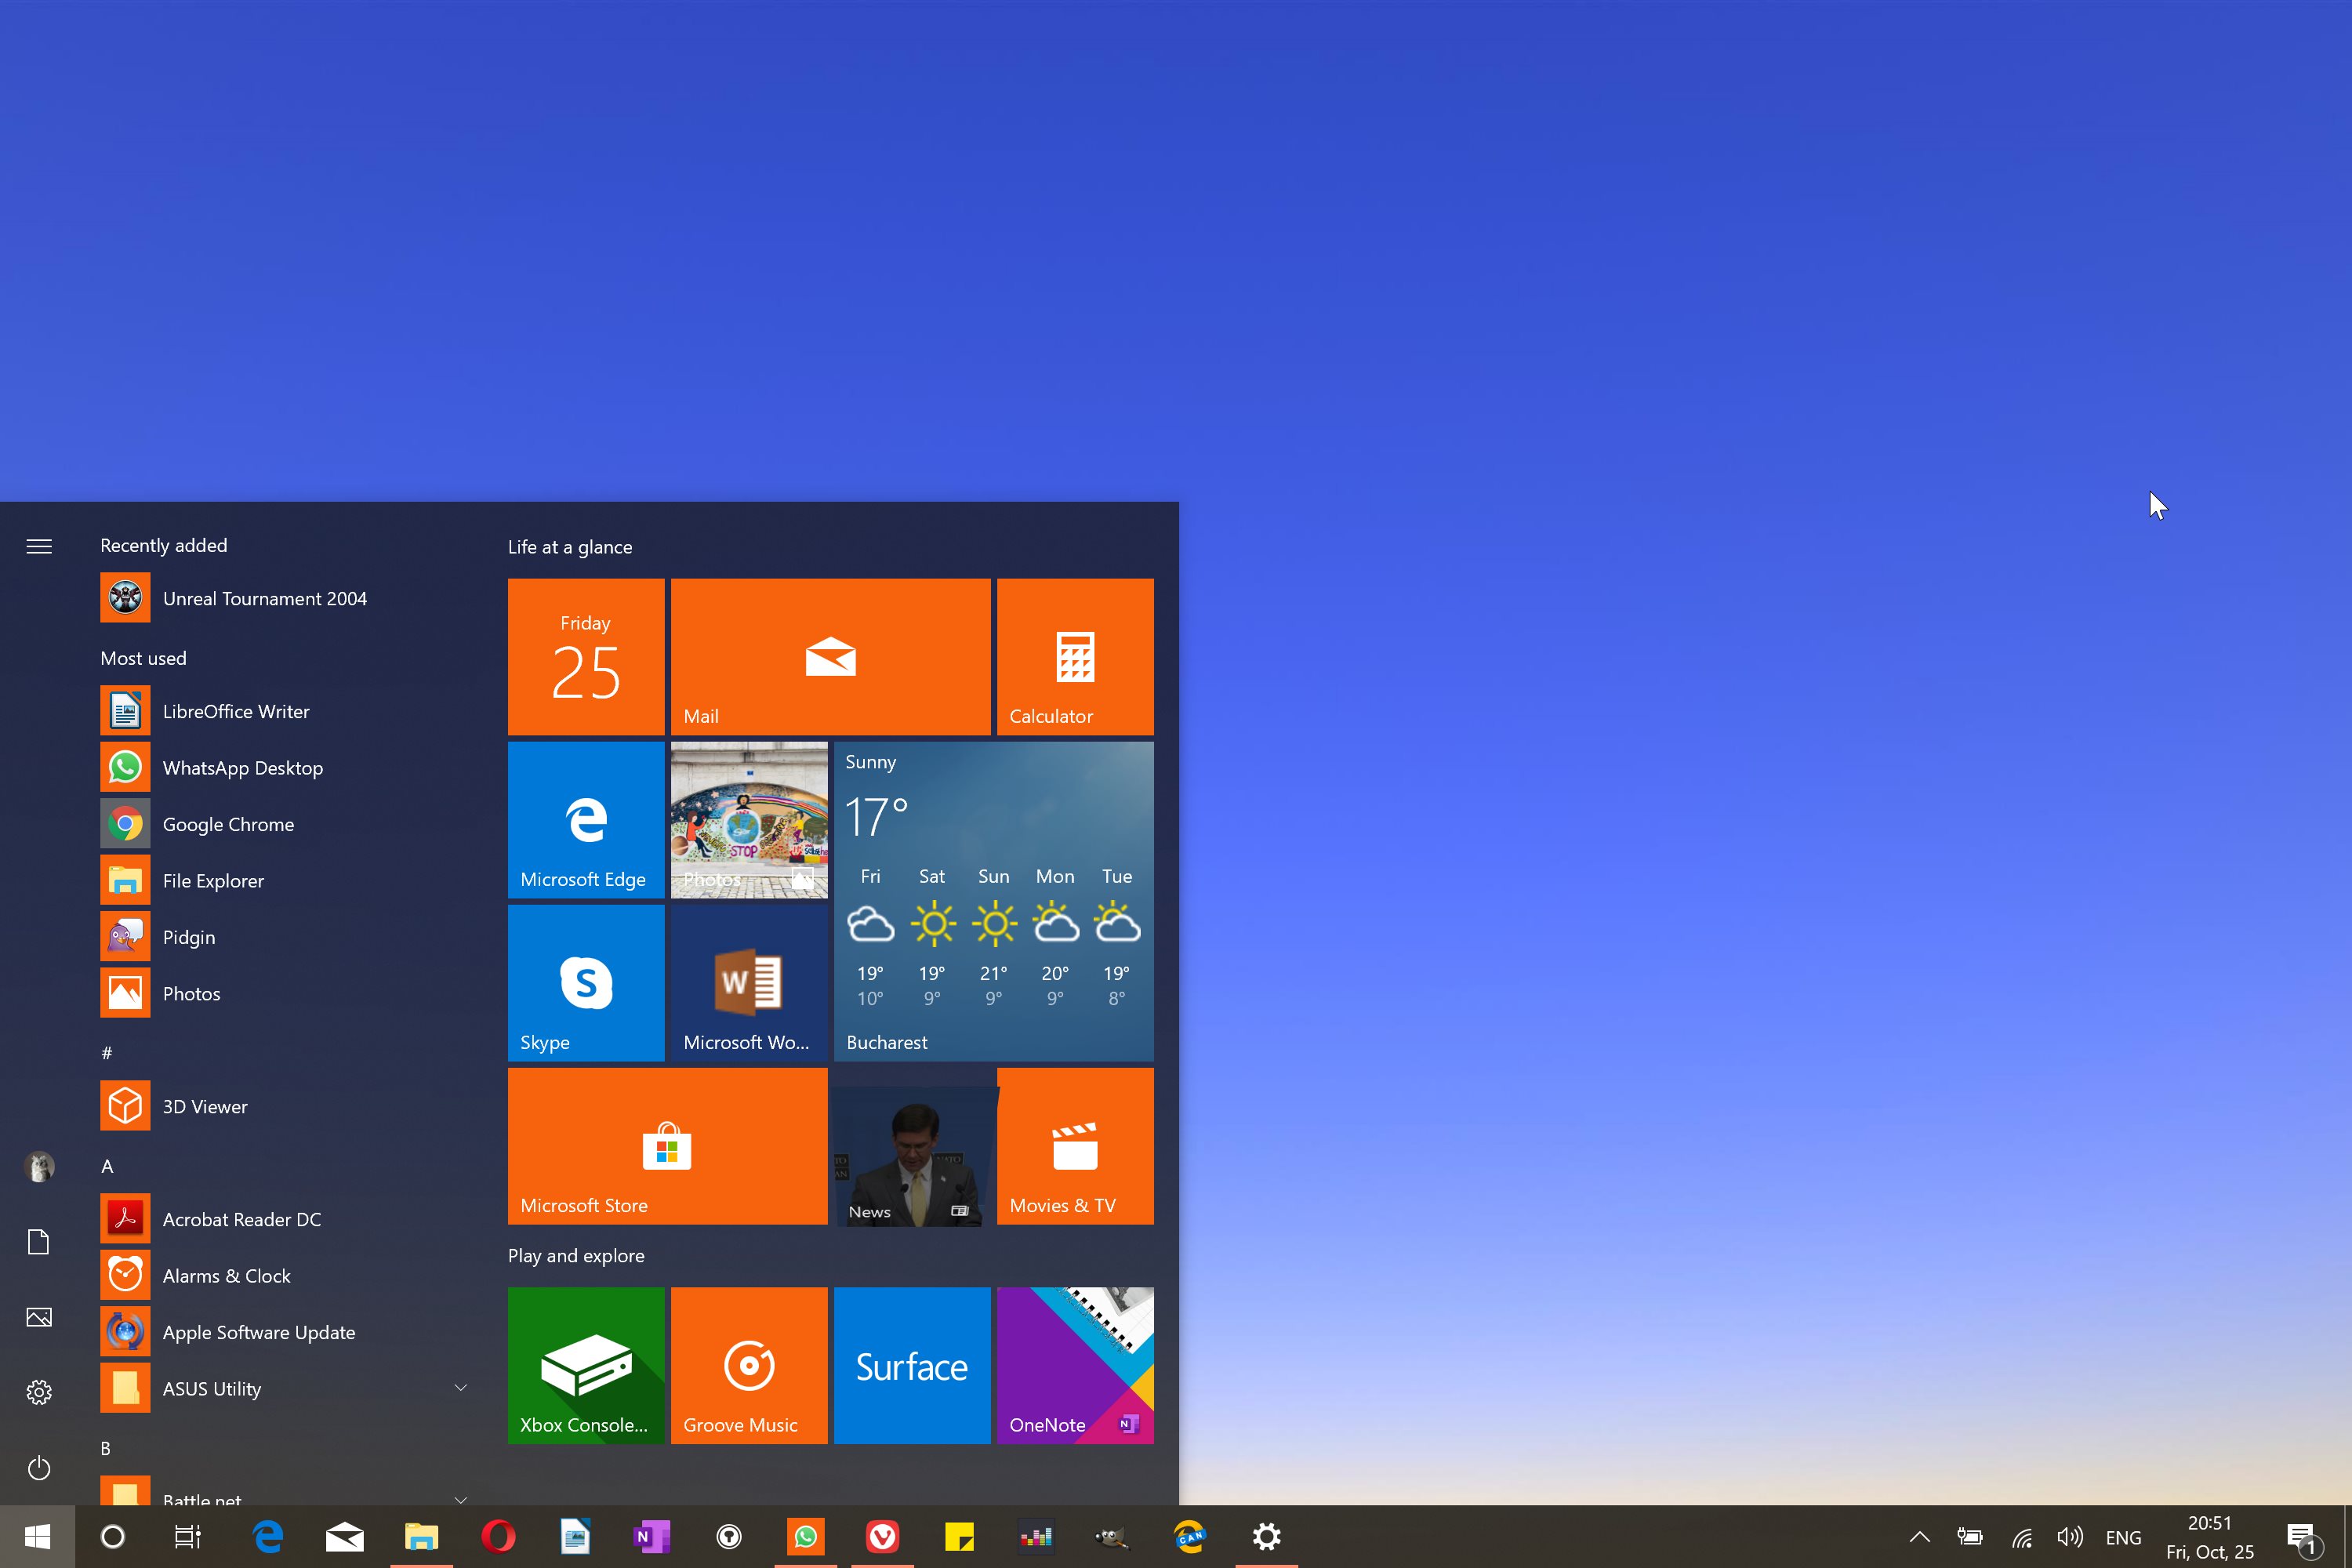Viewport: 2352px width, 1568px height.
Task: Click the Power button in Start sidebar
Action: [39, 1468]
